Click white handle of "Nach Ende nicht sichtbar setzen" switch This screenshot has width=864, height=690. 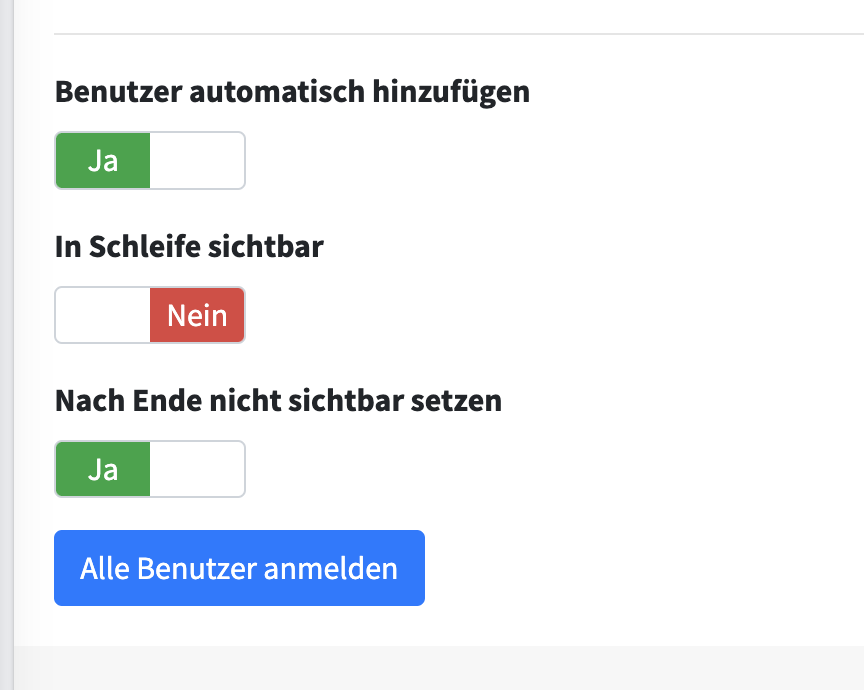point(197,469)
